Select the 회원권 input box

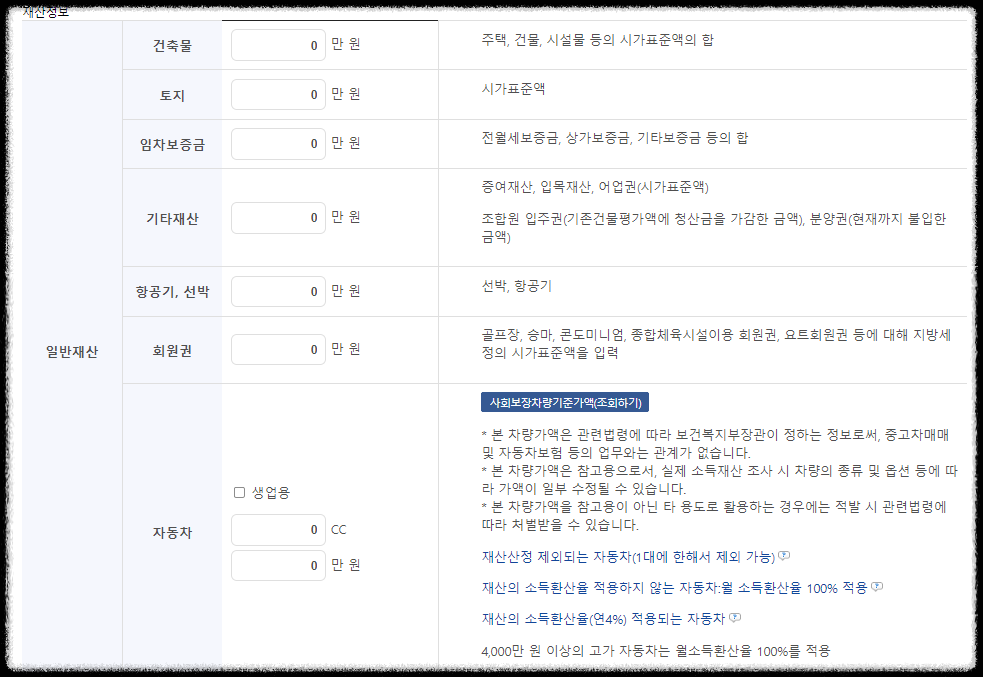278,348
